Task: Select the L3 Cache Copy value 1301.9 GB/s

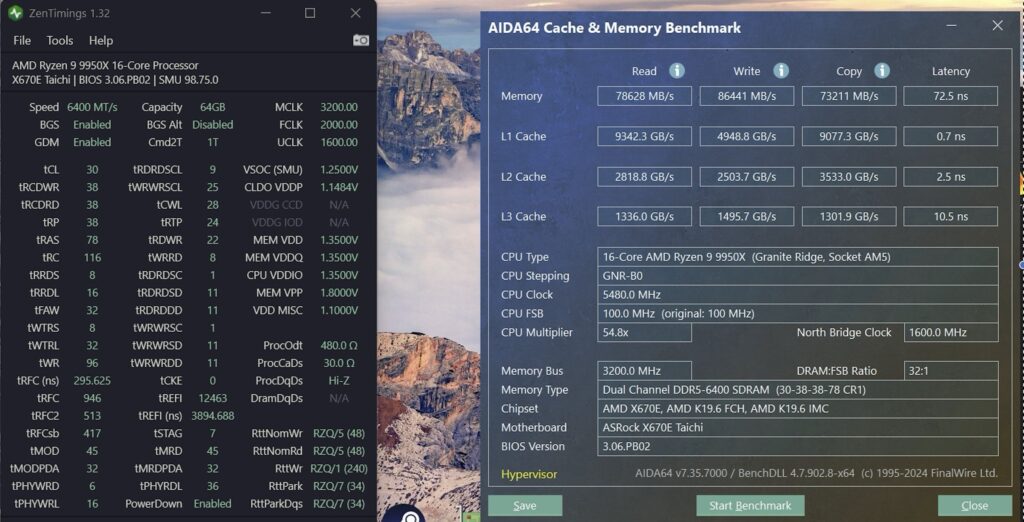Action: pyautogui.click(x=848, y=216)
